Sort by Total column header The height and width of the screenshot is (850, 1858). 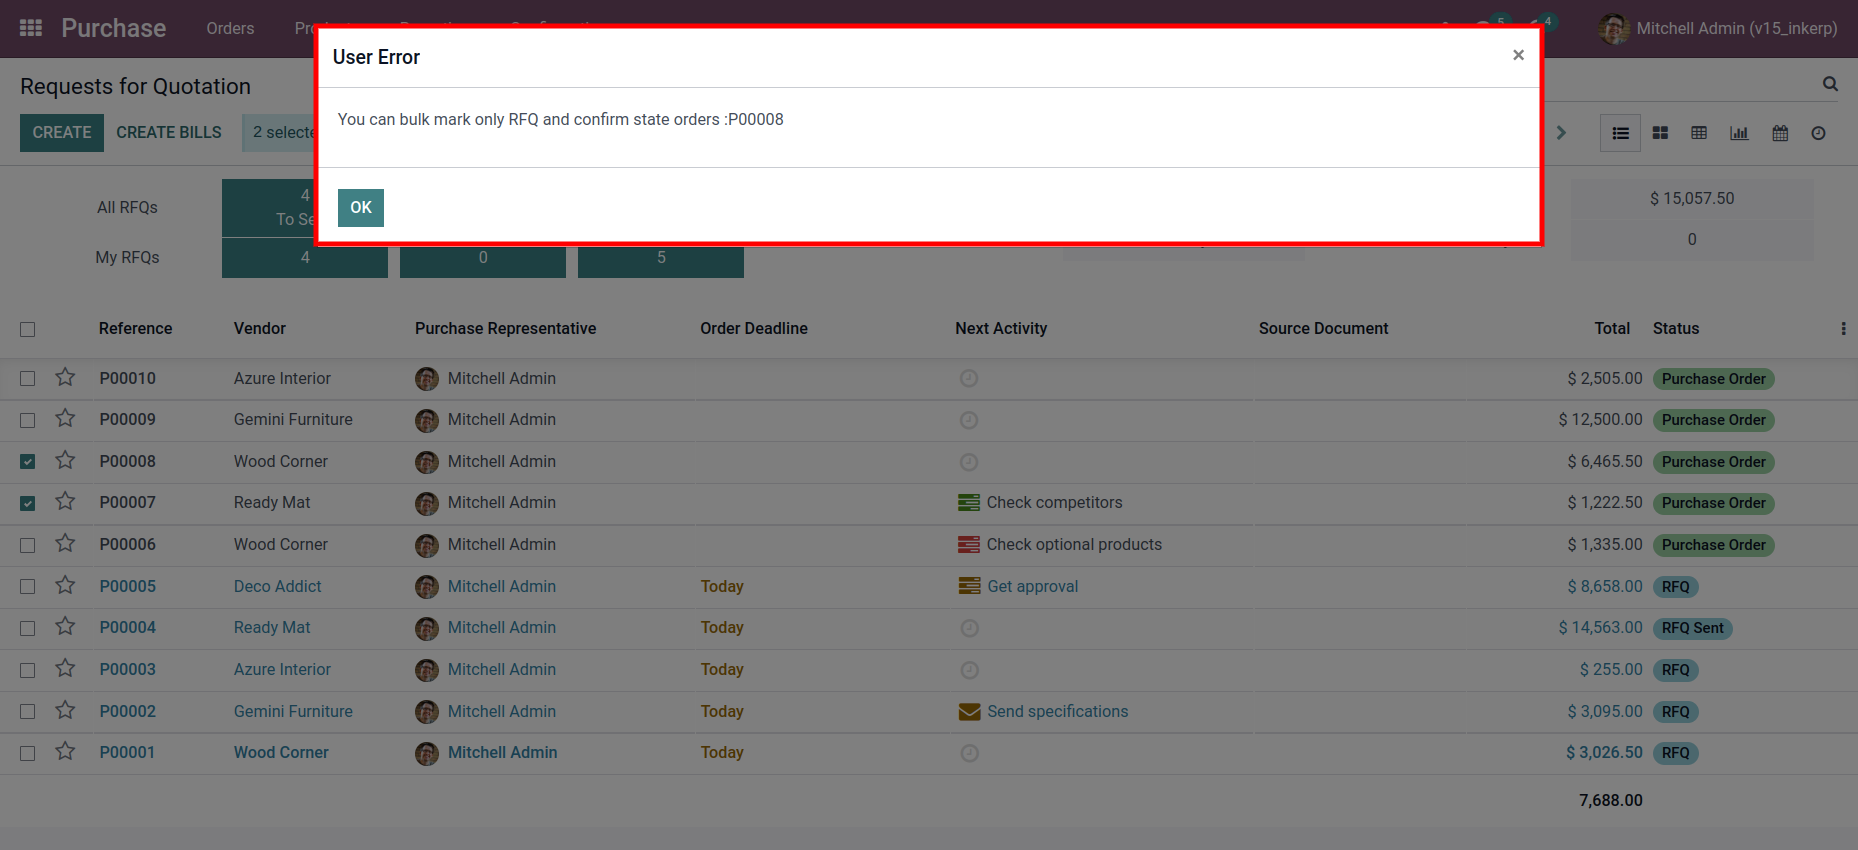(1612, 328)
